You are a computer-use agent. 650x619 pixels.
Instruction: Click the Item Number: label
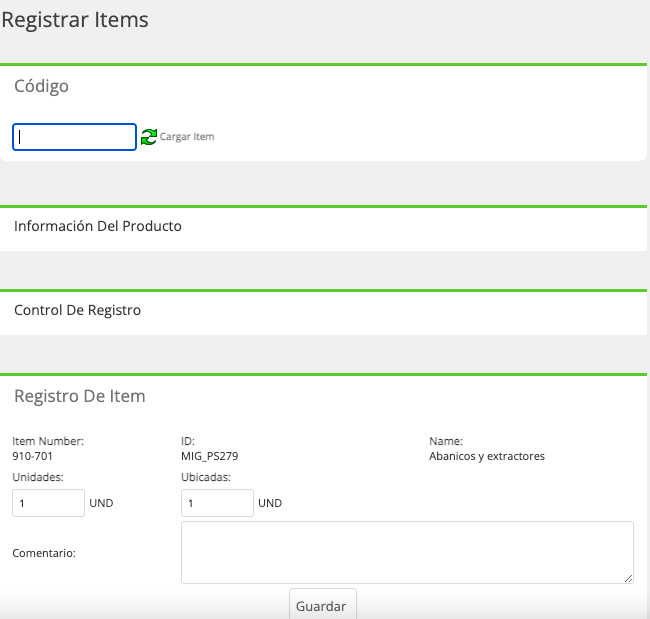48,441
